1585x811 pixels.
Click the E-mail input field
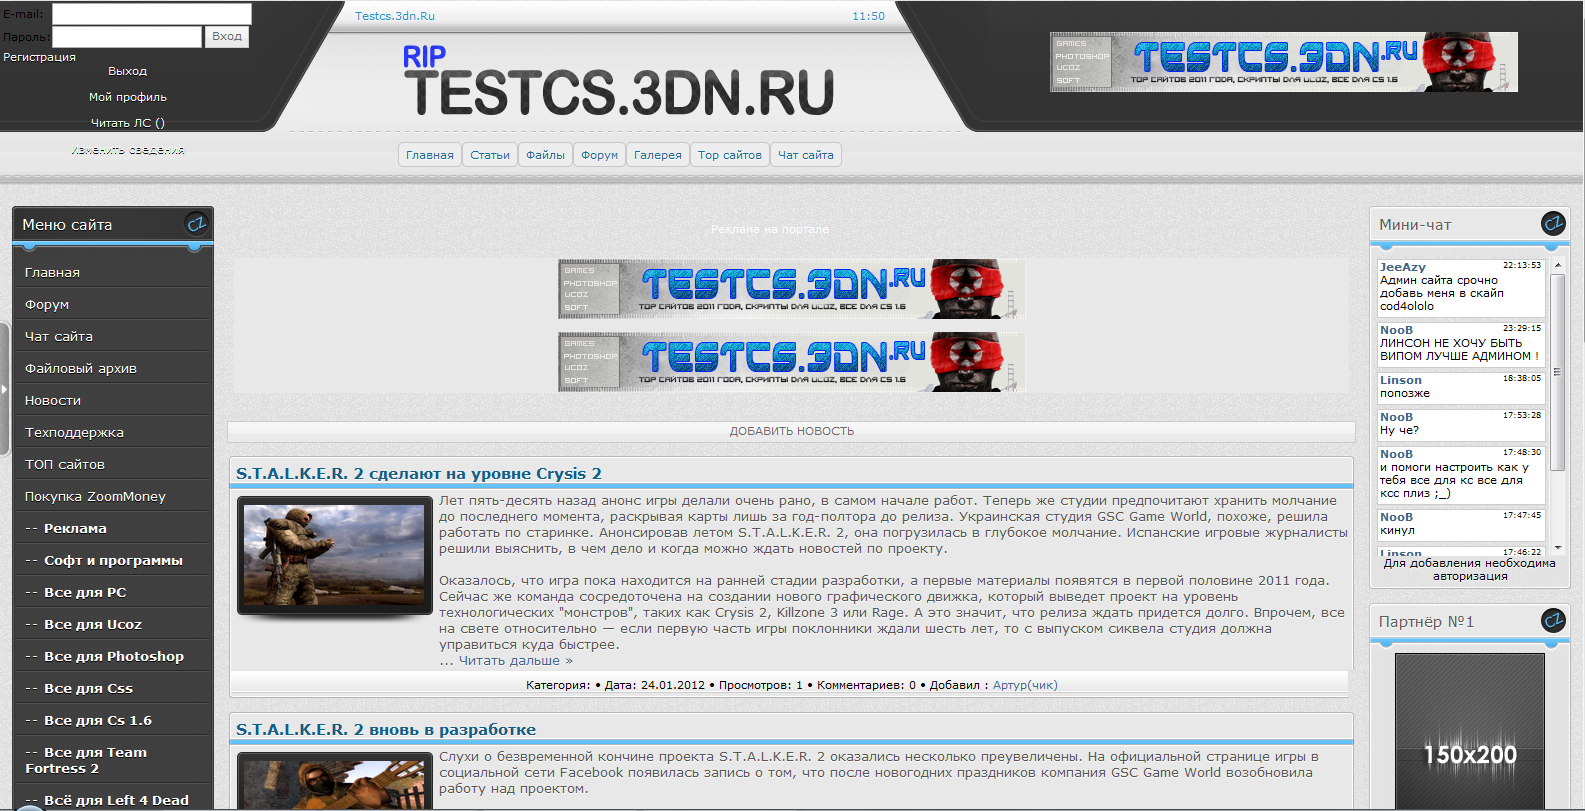(152, 14)
